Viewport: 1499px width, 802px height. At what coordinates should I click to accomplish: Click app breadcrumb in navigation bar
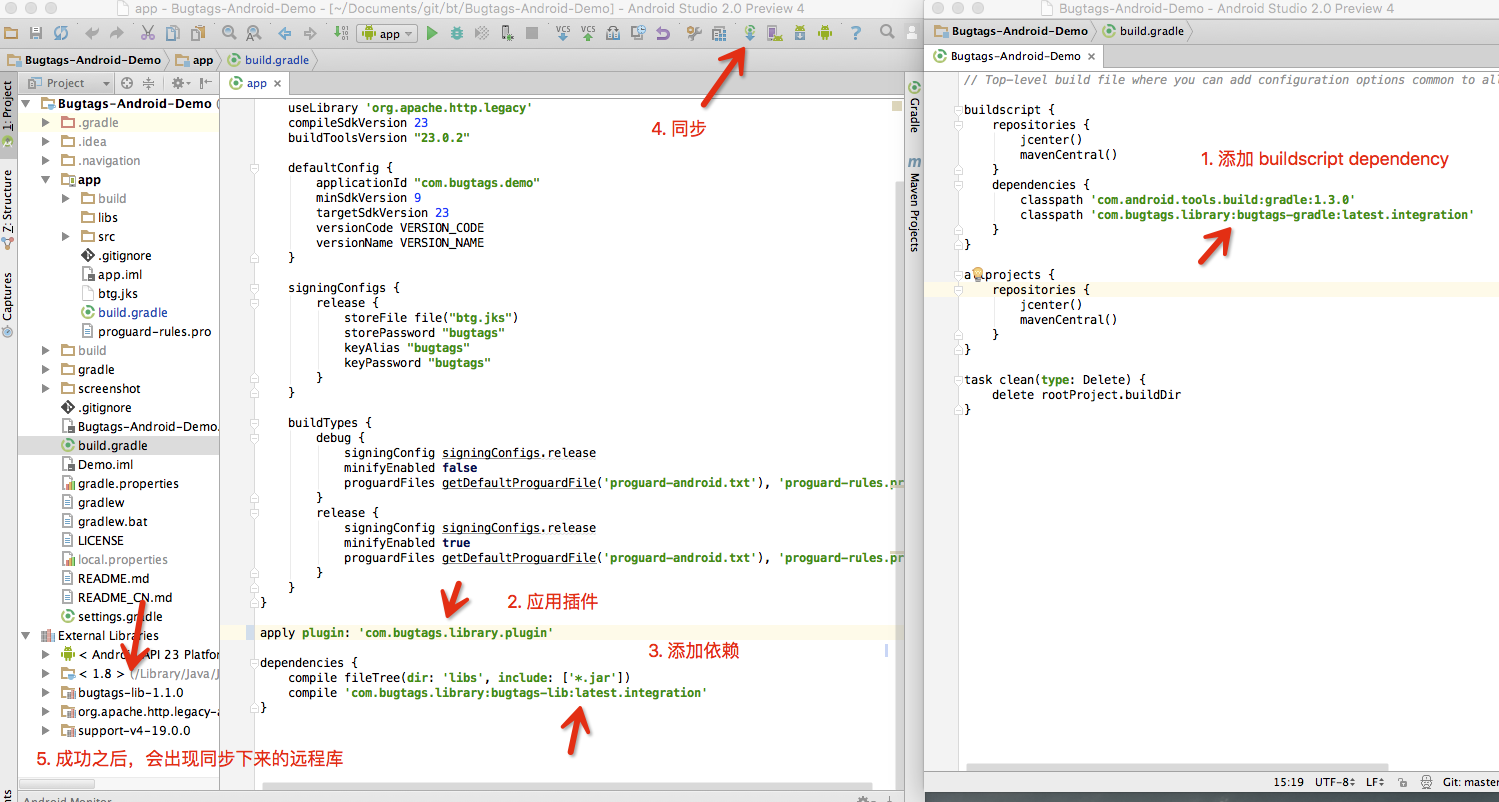click(x=194, y=60)
